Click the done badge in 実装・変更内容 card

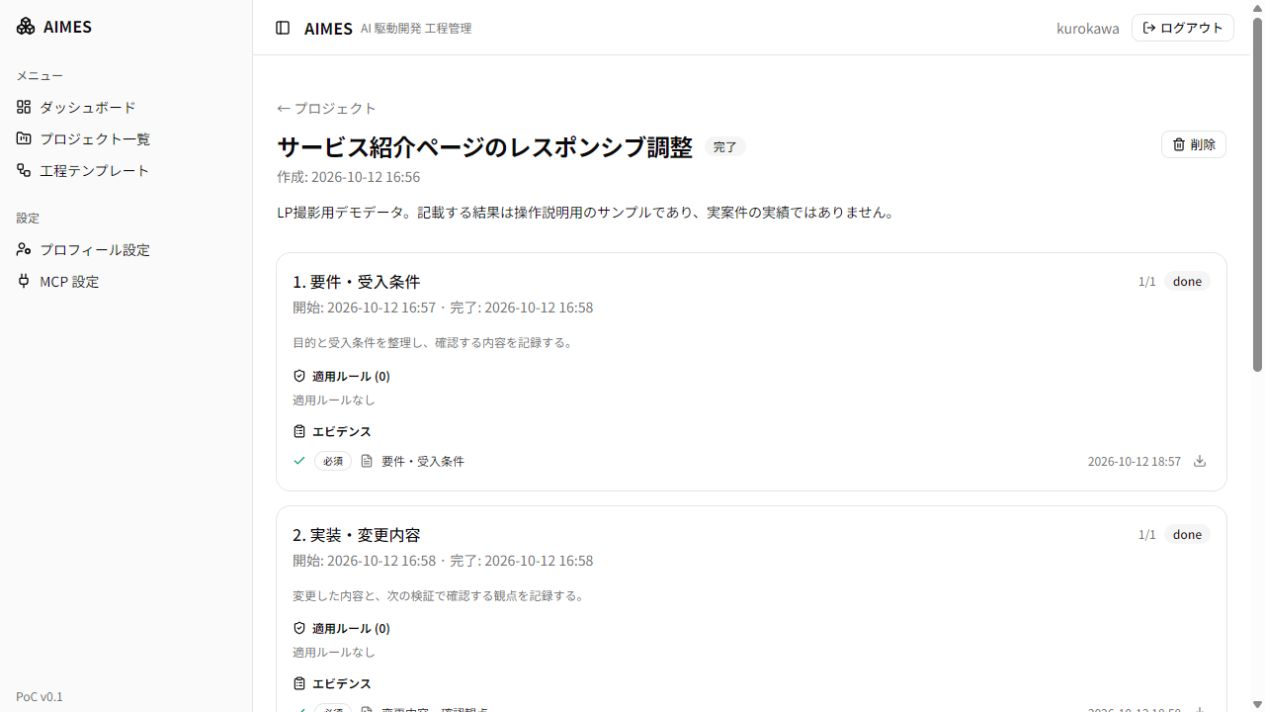(x=1187, y=534)
